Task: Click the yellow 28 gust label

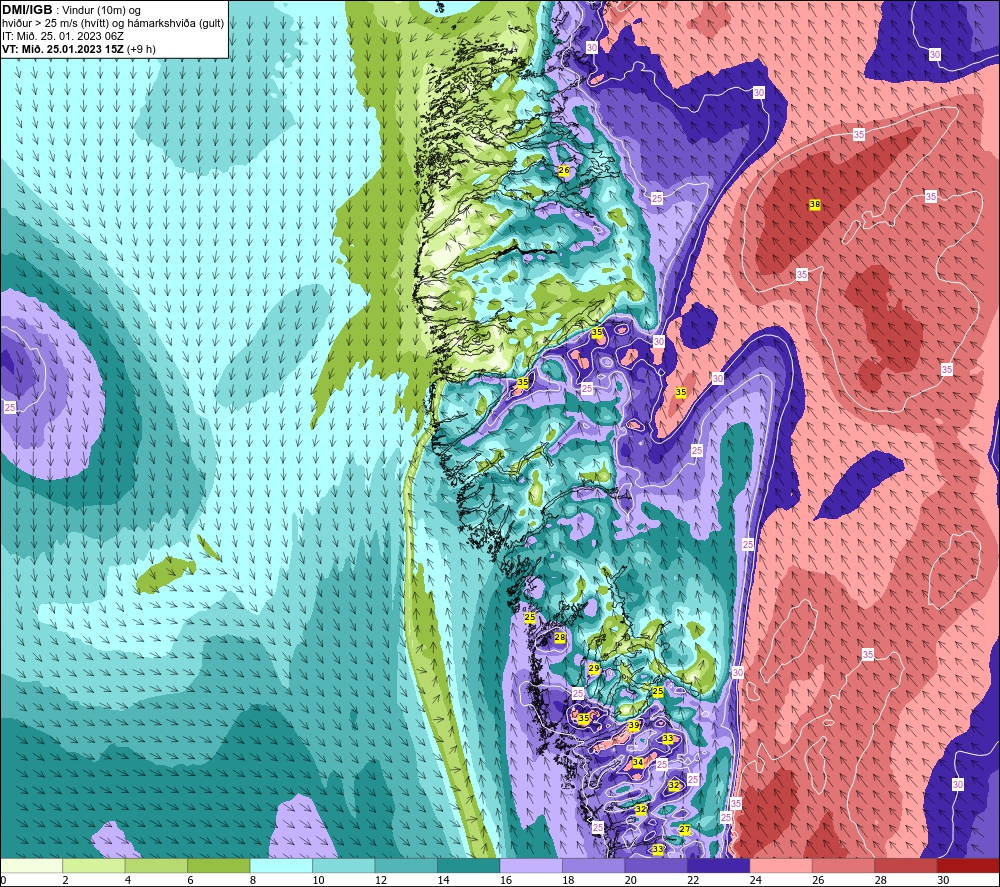Action: [x=560, y=638]
